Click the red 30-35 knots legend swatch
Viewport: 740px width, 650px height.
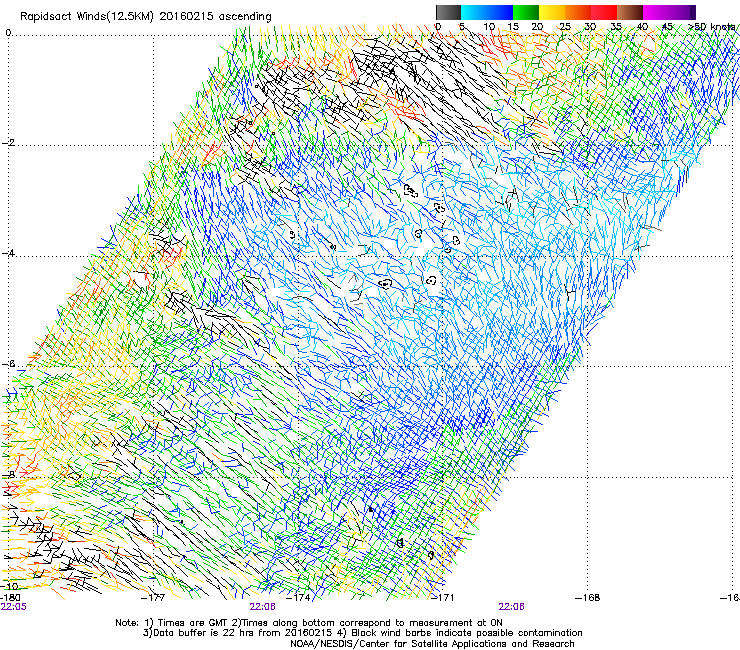pyautogui.click(x=604, y=12)
